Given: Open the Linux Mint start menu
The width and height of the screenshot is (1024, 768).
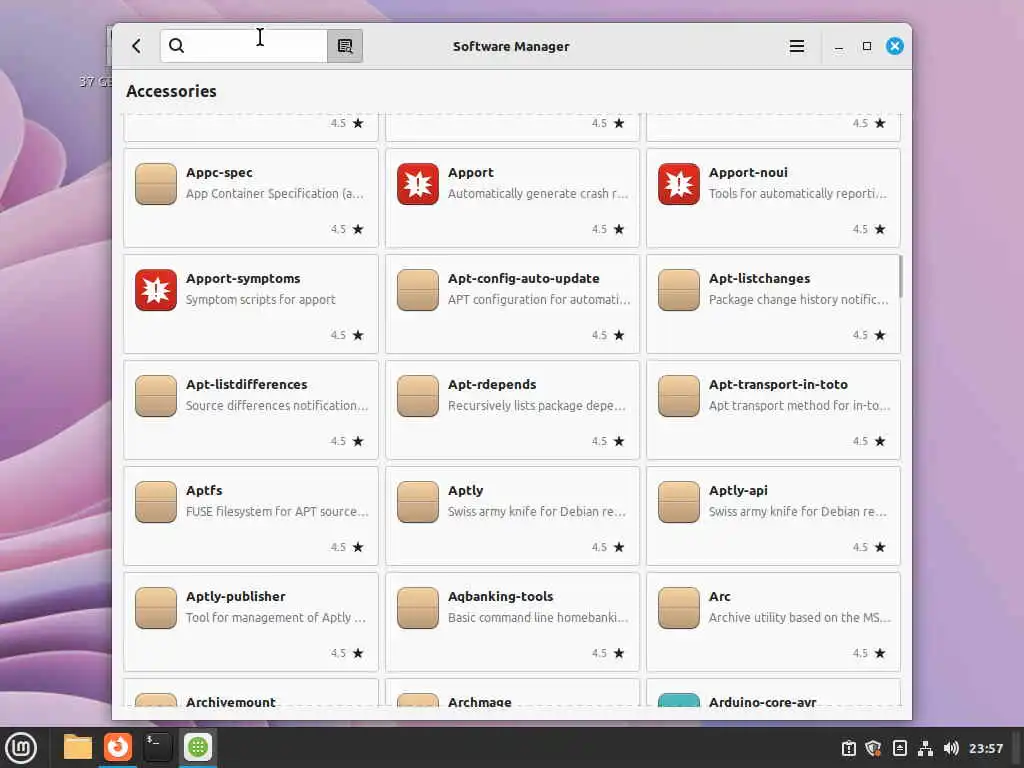Looking at the screenshot, I should pyautogui.click(x=21, y=747).
